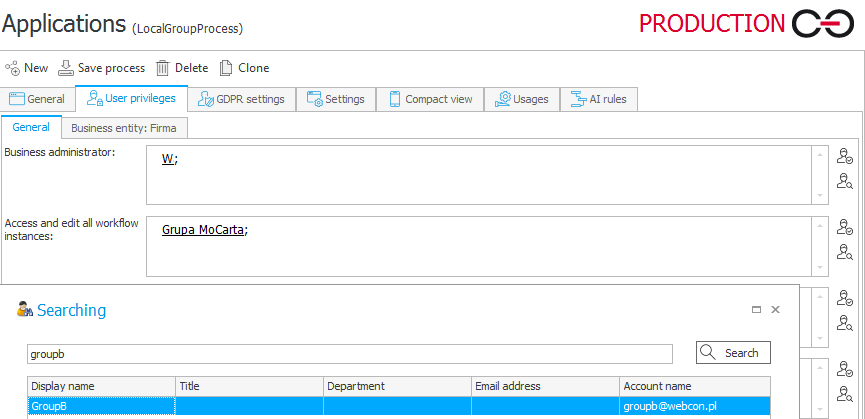The image size is (865, 419).
Task: Sort results by Display name column
Action: click(x=102, y=386)
